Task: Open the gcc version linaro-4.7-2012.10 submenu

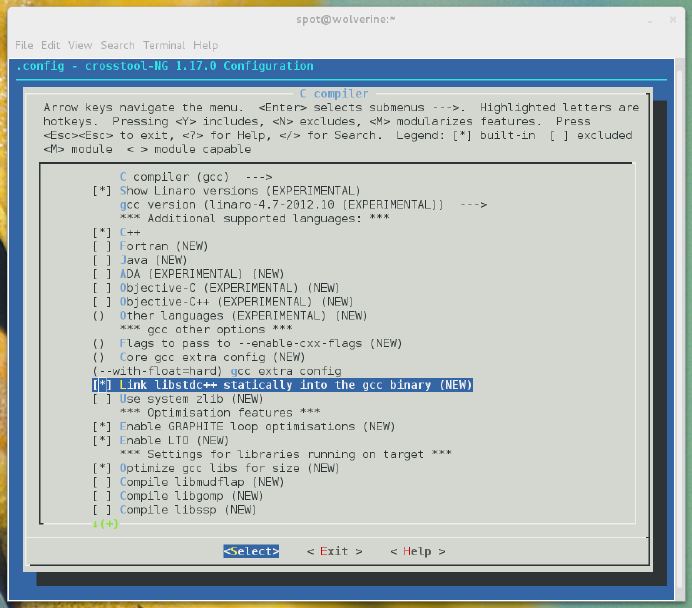Action: click(x=303, y=205)
